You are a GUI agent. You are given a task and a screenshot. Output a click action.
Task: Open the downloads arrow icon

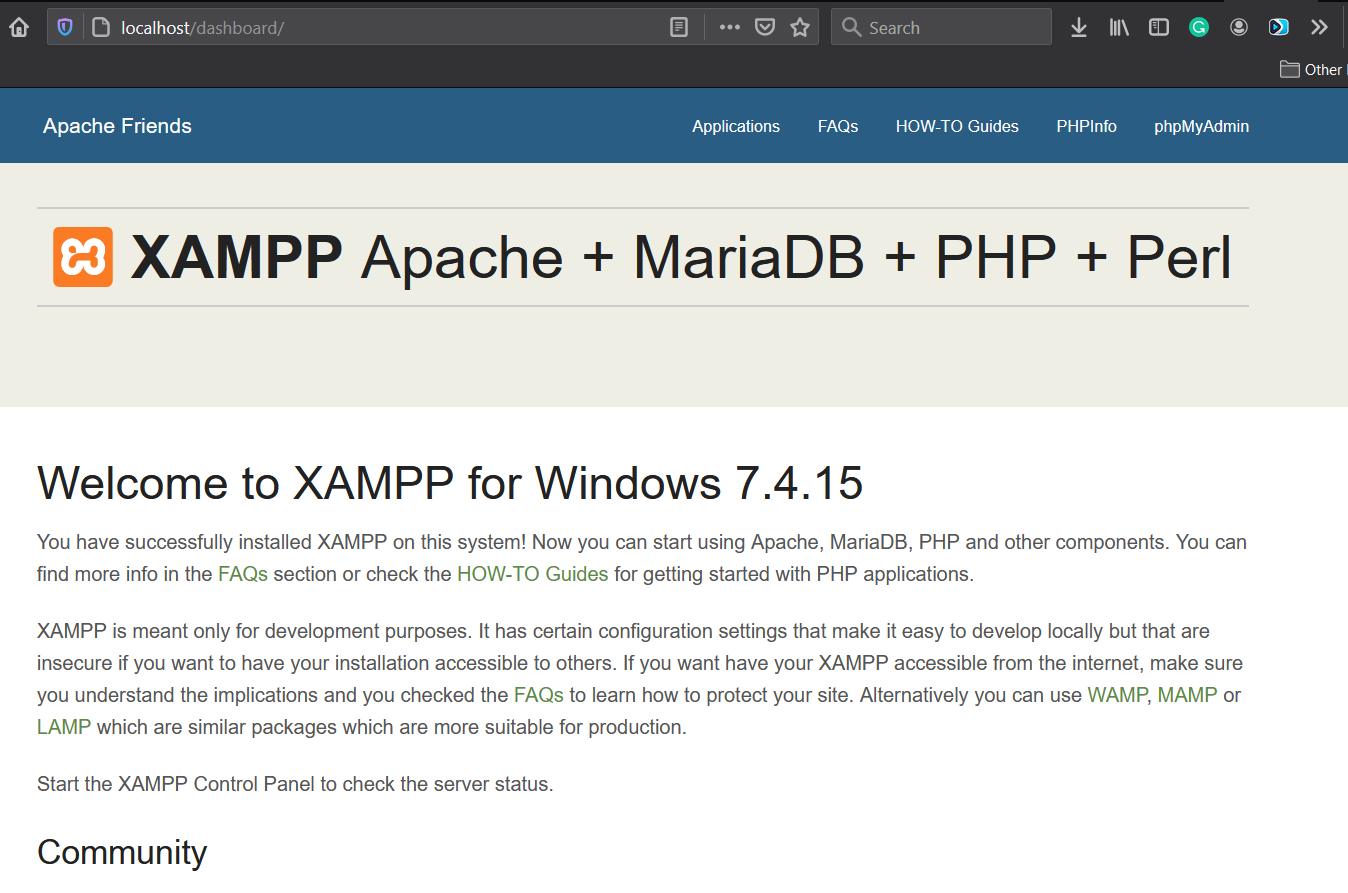(1079, 28)
